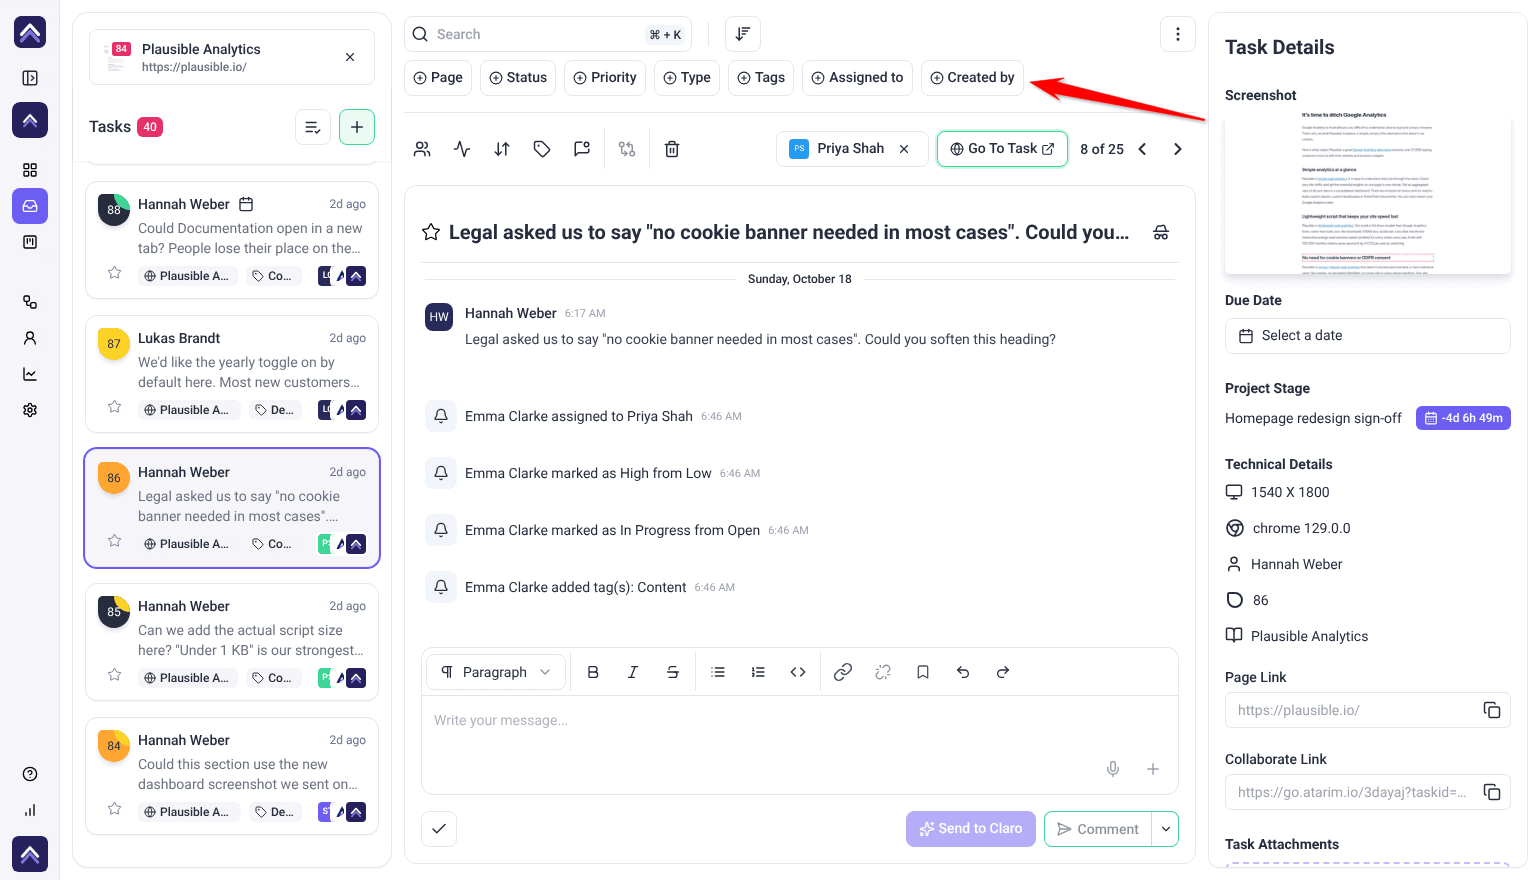This screenshot has height=880, width=1540.
Task: Open the Select a date field
Action: coord(1368,336)
